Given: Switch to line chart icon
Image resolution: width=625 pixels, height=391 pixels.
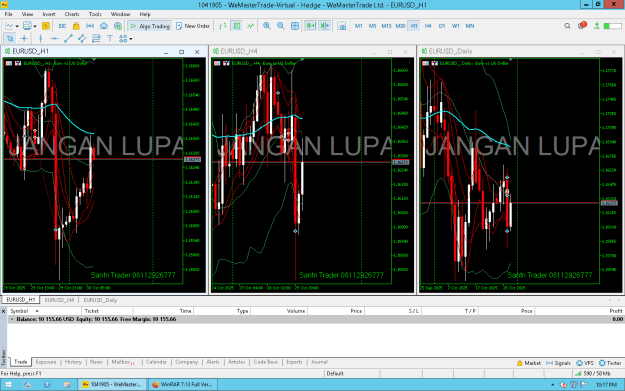Looking at the screenshot, I should point(251,26).
